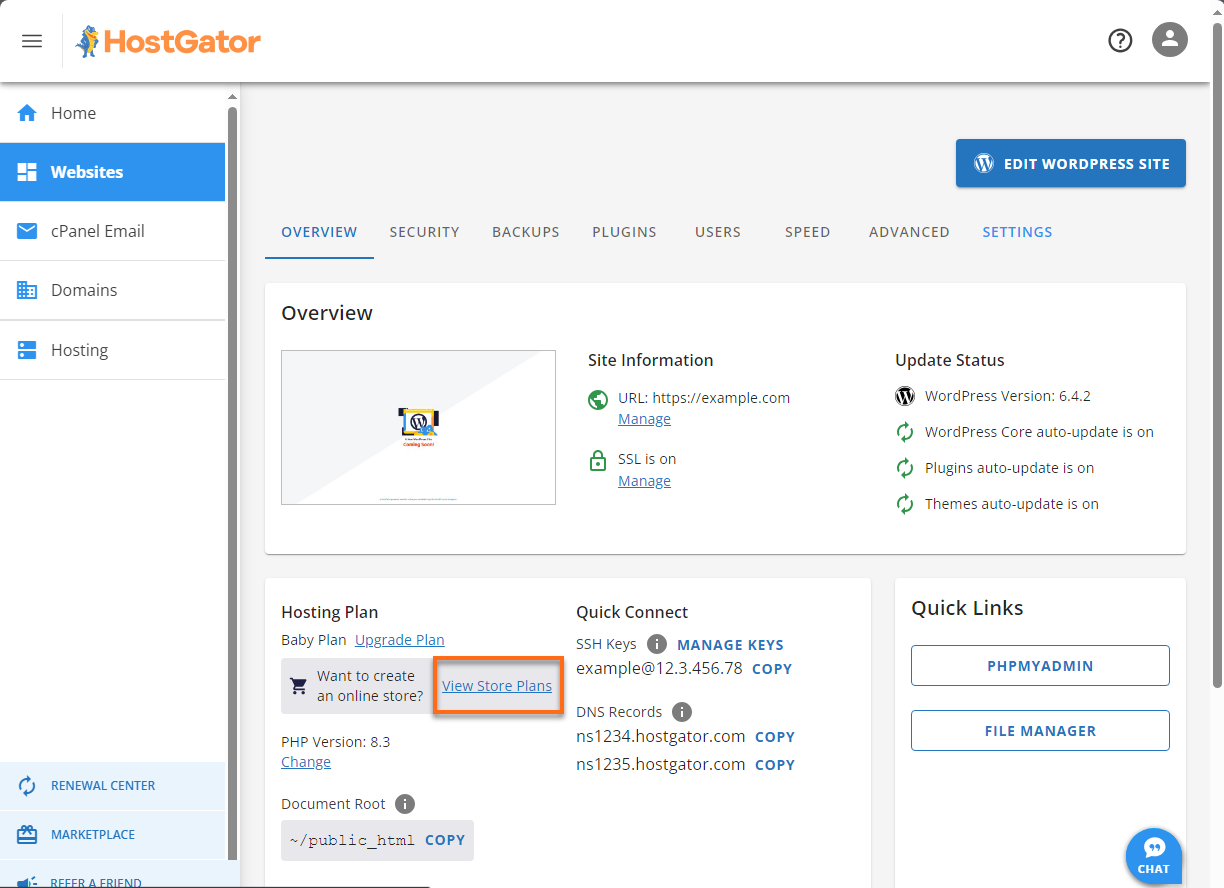Click the Hosting sidebar icon

(x=27, y=349)
